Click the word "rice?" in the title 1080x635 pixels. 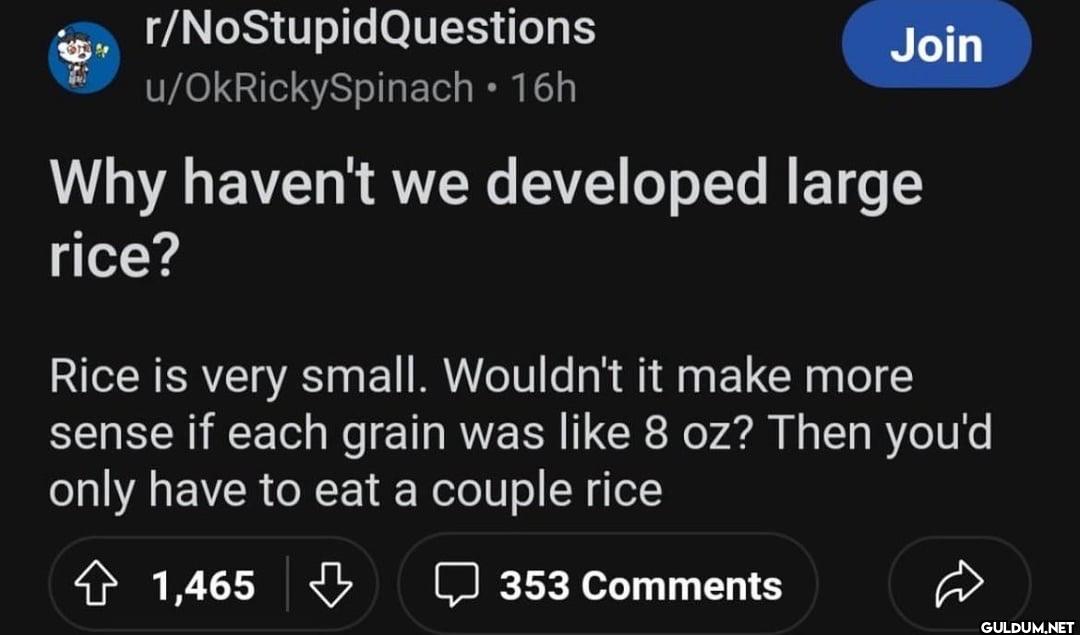[113, 257]
